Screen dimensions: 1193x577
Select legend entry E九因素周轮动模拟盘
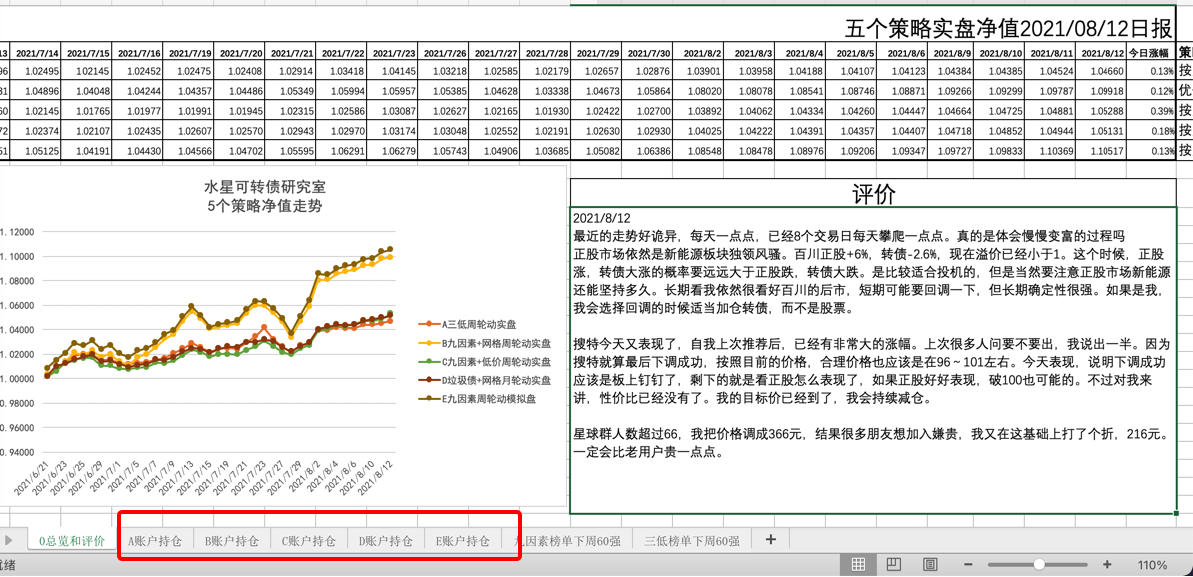tap(488, 399)
